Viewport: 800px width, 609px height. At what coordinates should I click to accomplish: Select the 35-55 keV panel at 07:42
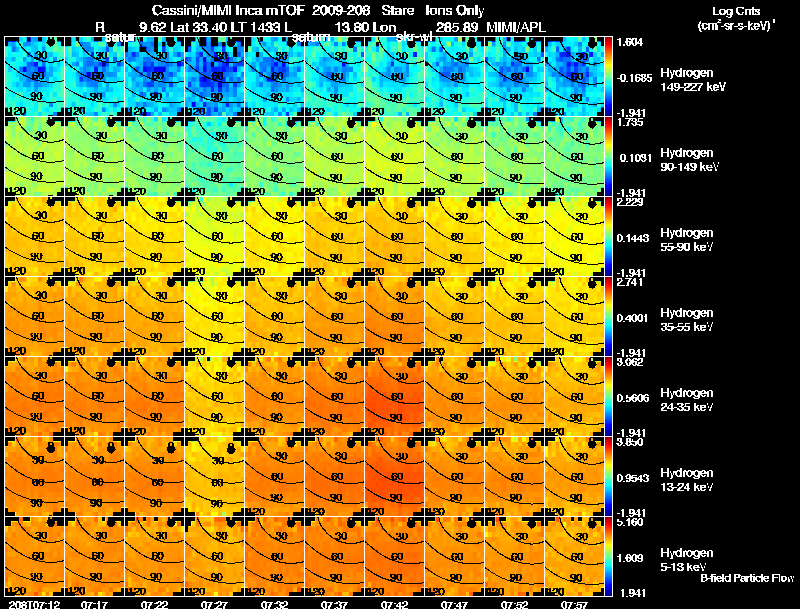click(394, 317)
